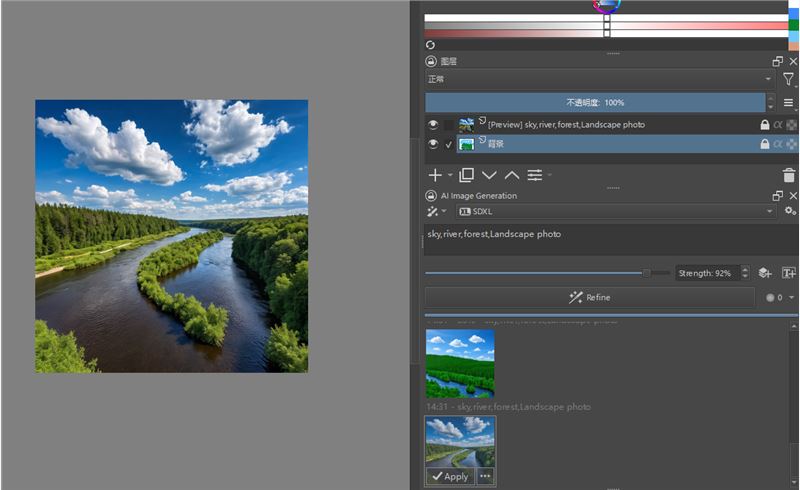Click the layer opacity 不透明度 100% slider
The height and width of the screenshot is (490, 800).
pyautogui.click(x=595, y=103)
